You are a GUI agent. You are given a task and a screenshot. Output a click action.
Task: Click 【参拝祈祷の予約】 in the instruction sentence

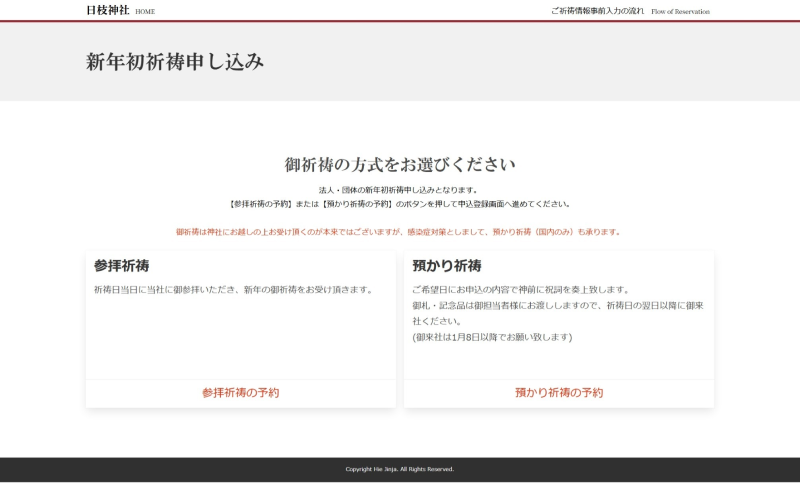[x=263, y=204]
